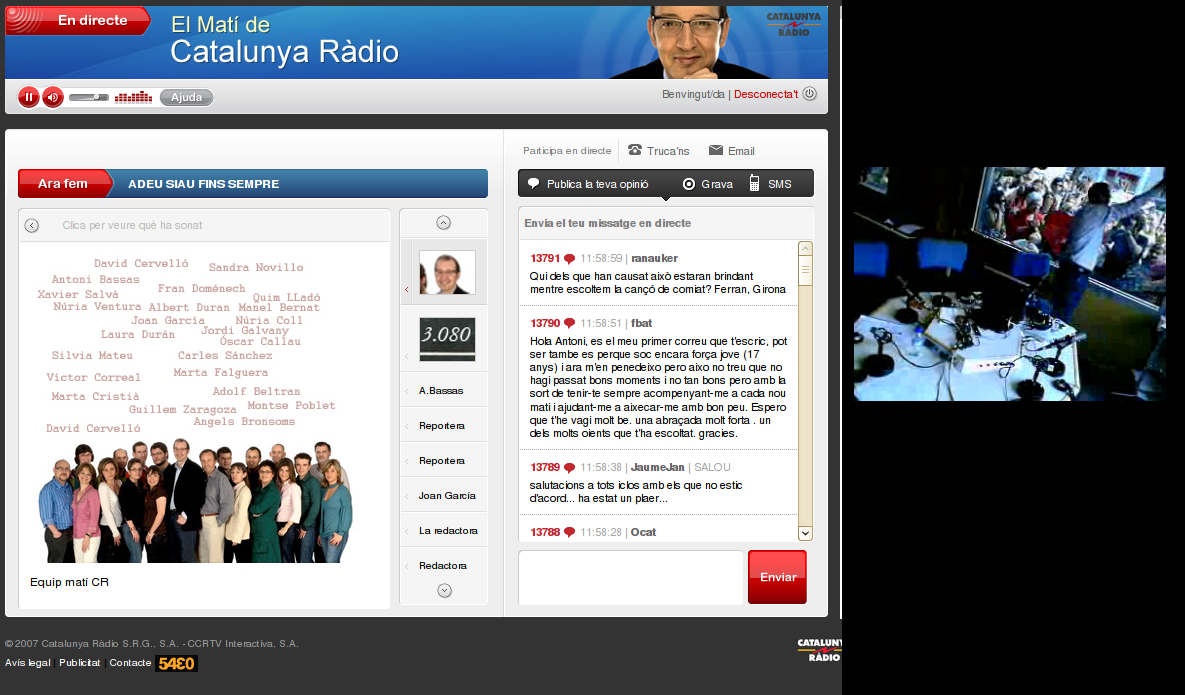Viewport: 1185px width, 695px height.
Task: Select the Grava tab
Action: click(716, 184)
